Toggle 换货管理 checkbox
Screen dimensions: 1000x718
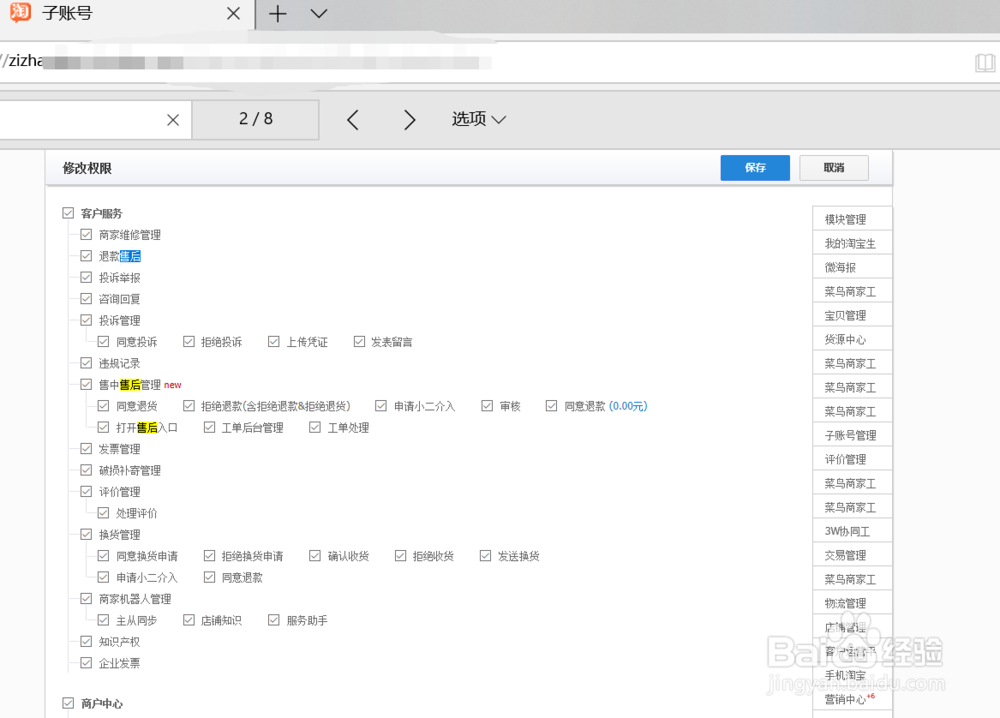click(x=86, y=534)
